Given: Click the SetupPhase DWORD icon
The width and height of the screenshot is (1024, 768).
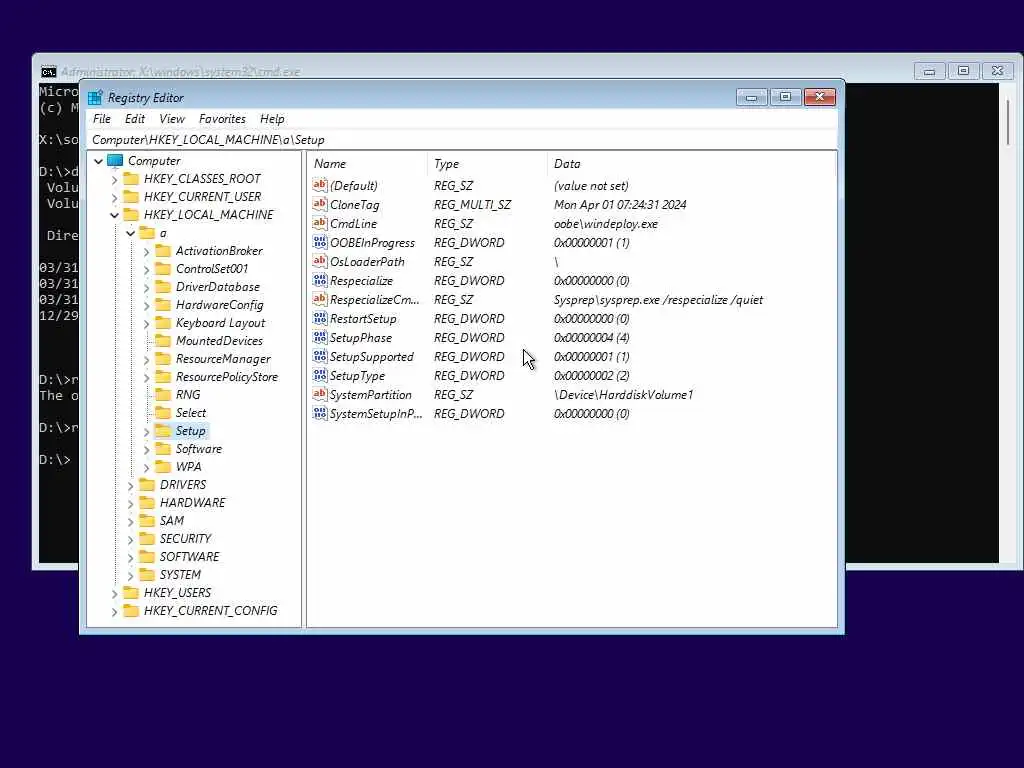Looking at the screenshot, I should [319, 338].
